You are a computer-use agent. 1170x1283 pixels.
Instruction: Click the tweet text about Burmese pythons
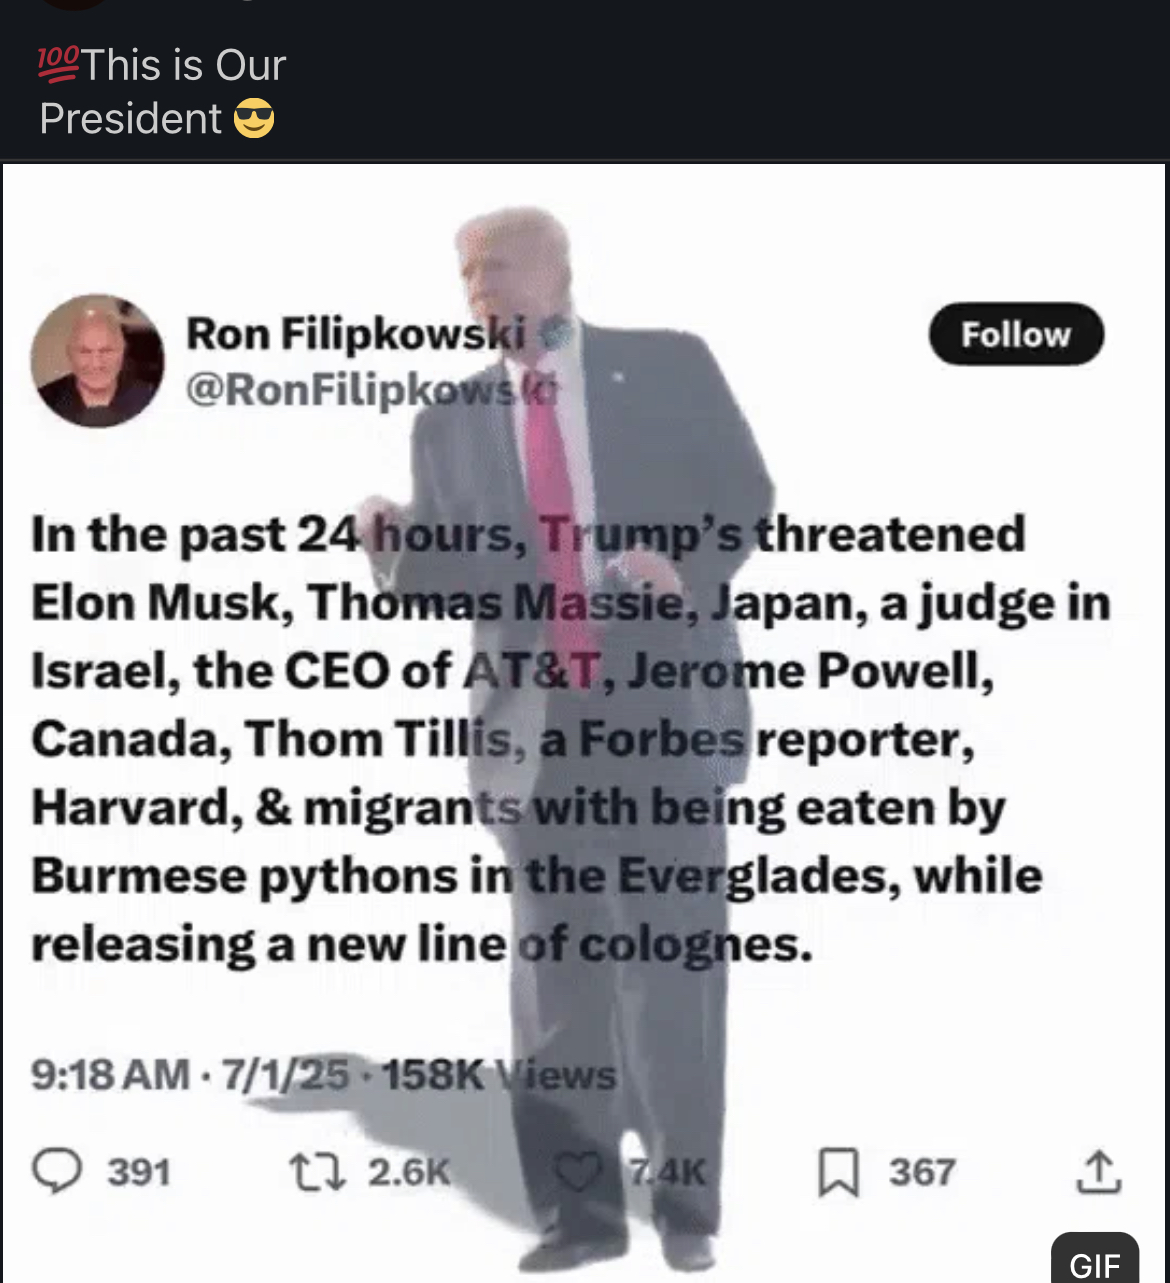(x=536, y=876)
